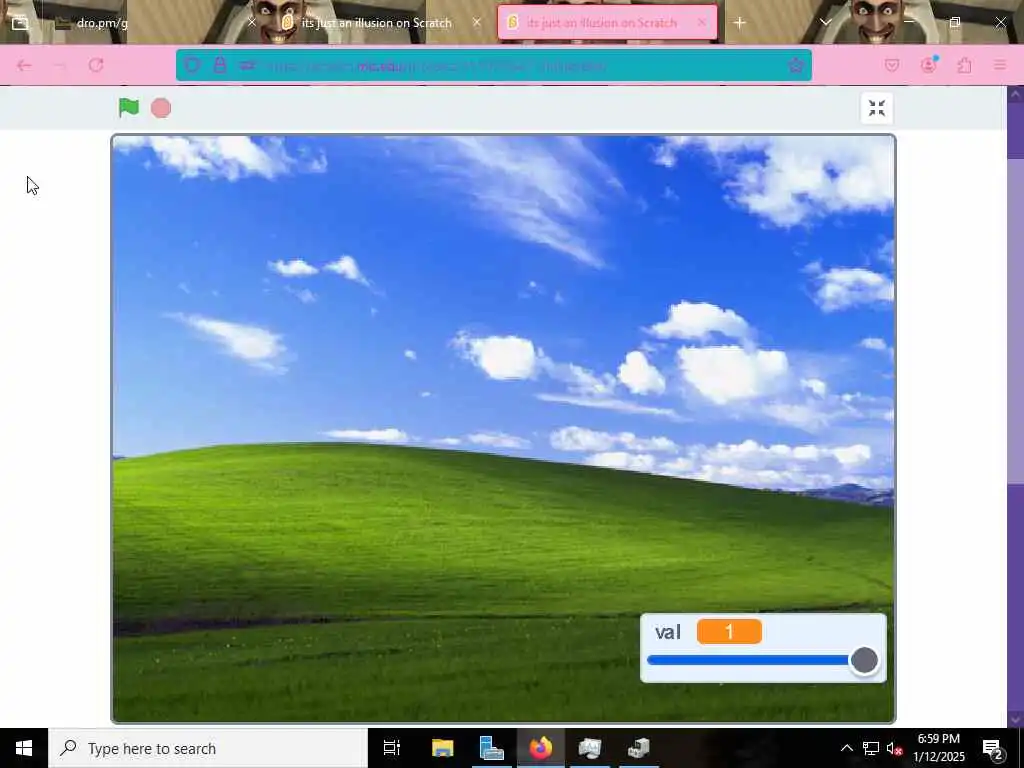Open the Firefox application menu
Screen dimensions: 1024x768
pos(1000,65)
